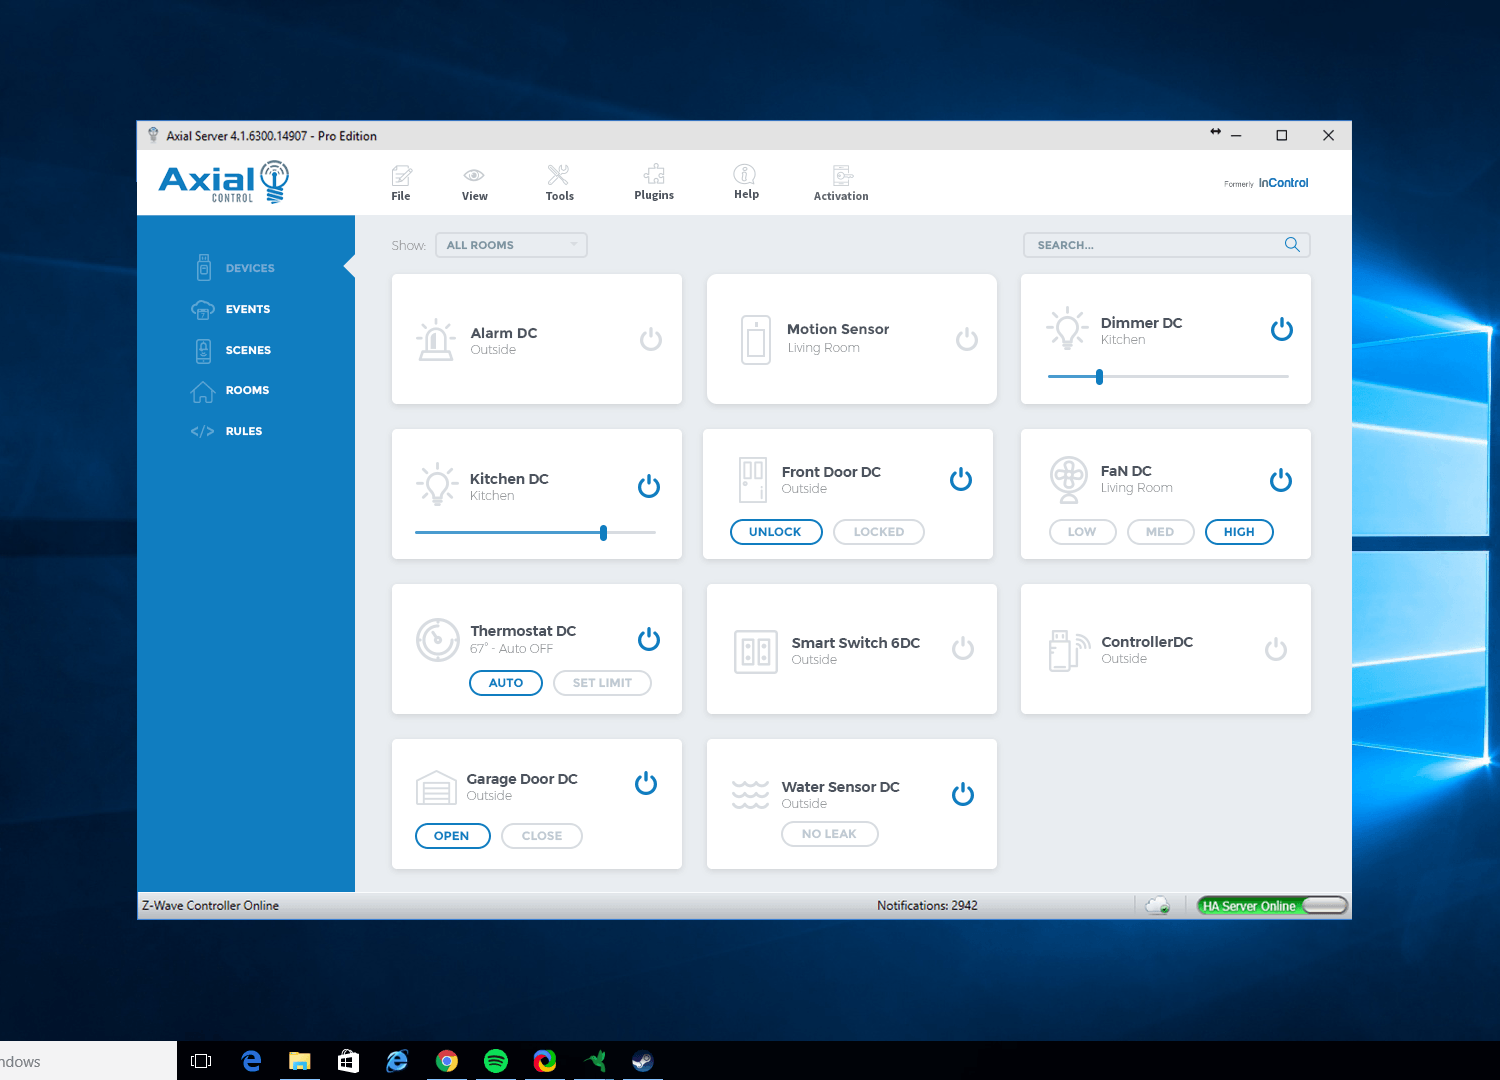Click the Water Sensor DC waves icon

[x=750, y=795]
